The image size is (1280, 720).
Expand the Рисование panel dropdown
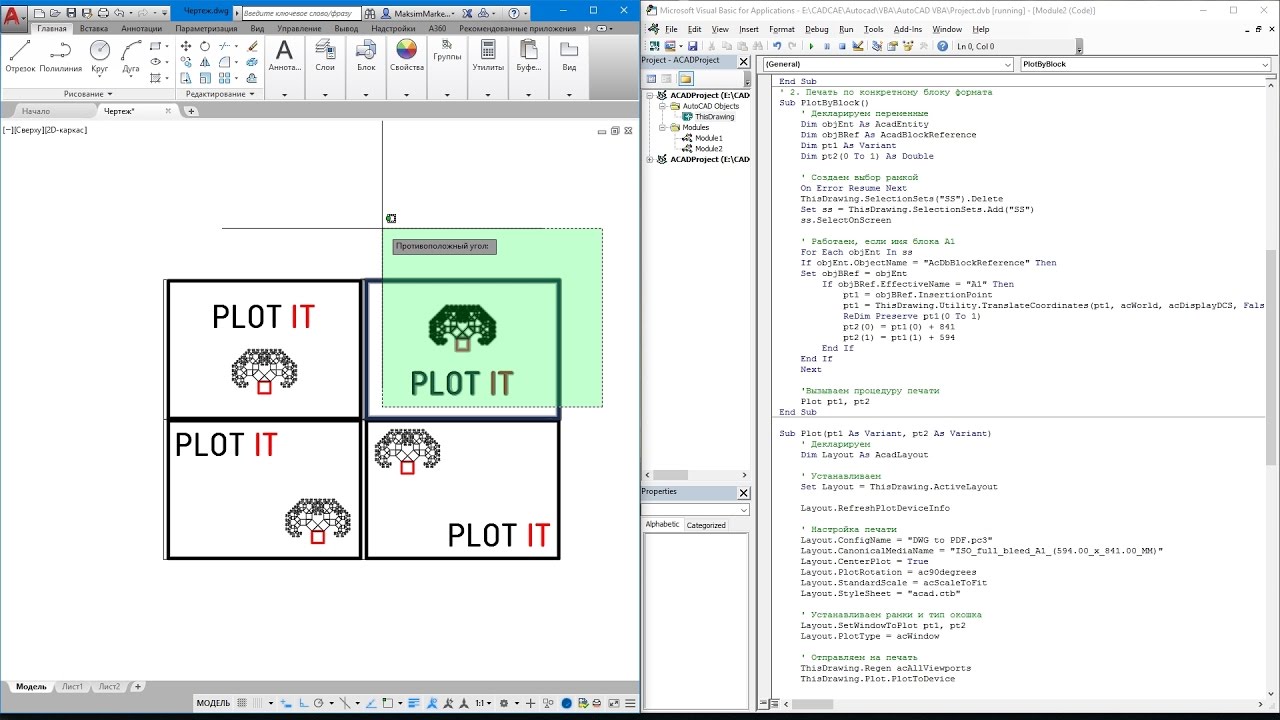(x=88, y=94)
